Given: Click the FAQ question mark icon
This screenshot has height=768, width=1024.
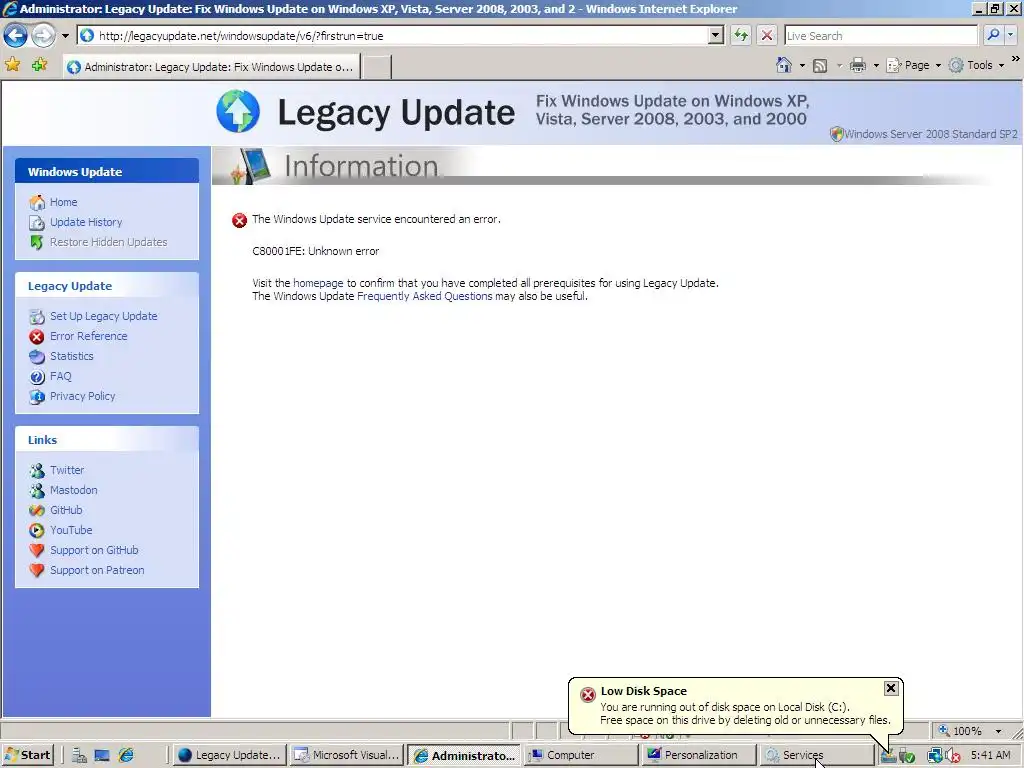Looking at the screenshot, I should [37, 377].
